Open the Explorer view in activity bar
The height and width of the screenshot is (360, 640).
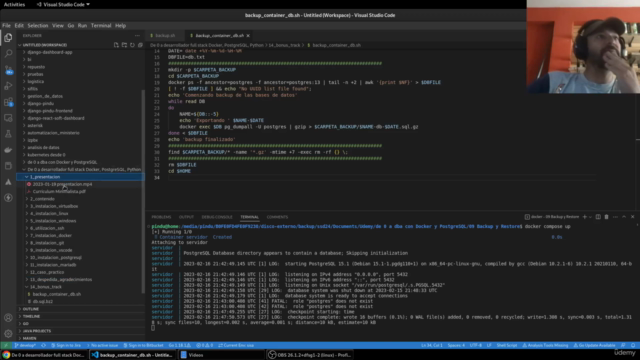[x=8, y=38]
